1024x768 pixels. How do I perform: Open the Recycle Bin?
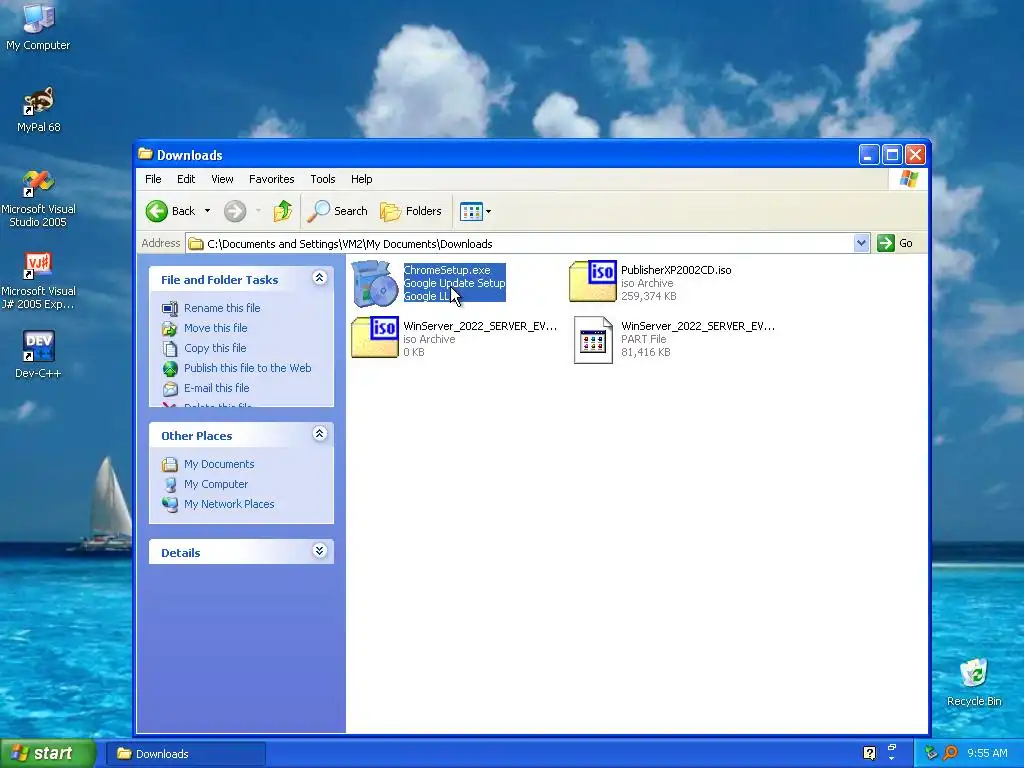tap(974, 682)
